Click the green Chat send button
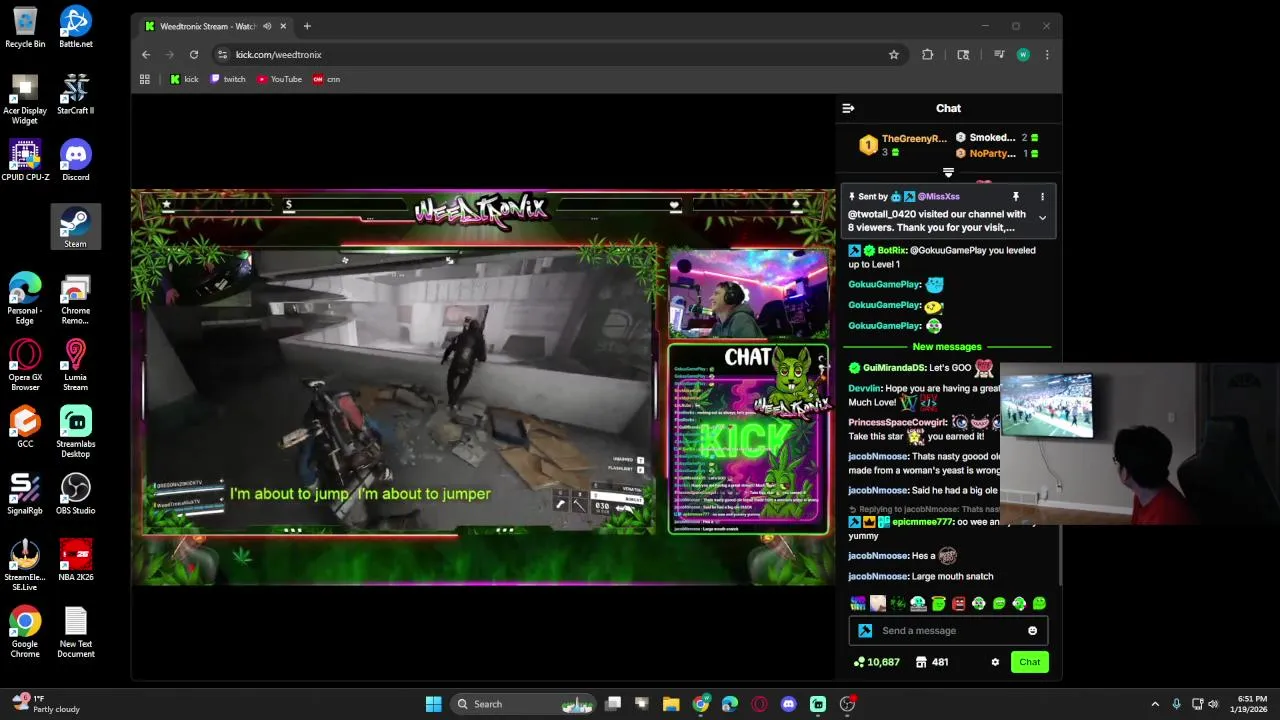The image size is (1280, 720). tap(1029, 662)
